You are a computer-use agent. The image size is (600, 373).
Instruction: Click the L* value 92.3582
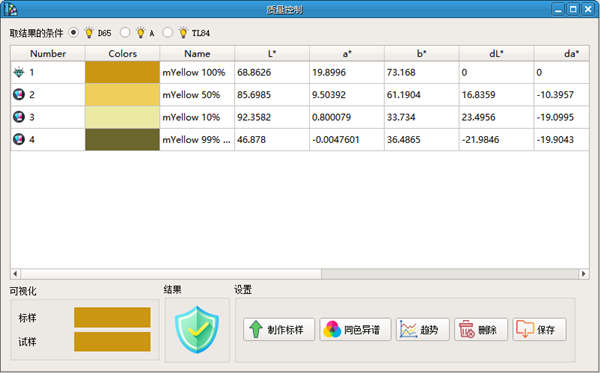pos(254,117)
